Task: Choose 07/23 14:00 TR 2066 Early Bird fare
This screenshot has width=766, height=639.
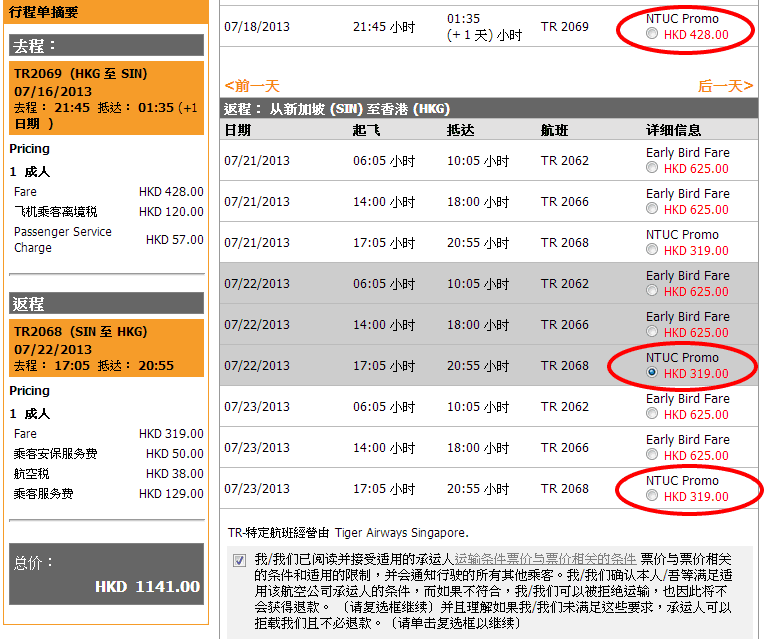Action: (x=652, y=455)
